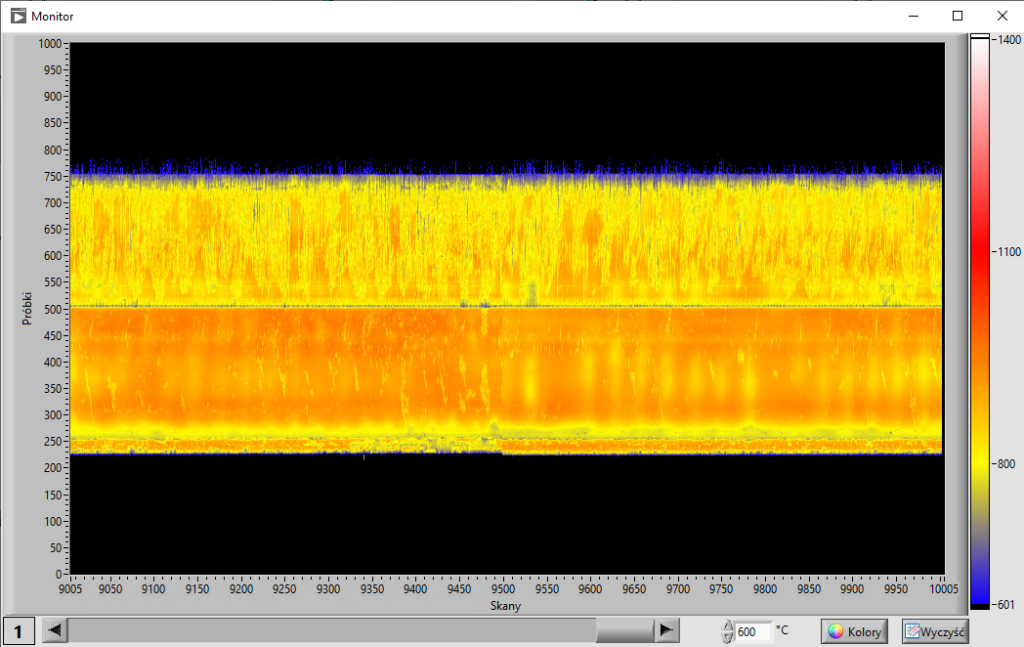Click the horizontal scrollbar thumb
Screen dimensions: 1024x647
coord(625,631)
